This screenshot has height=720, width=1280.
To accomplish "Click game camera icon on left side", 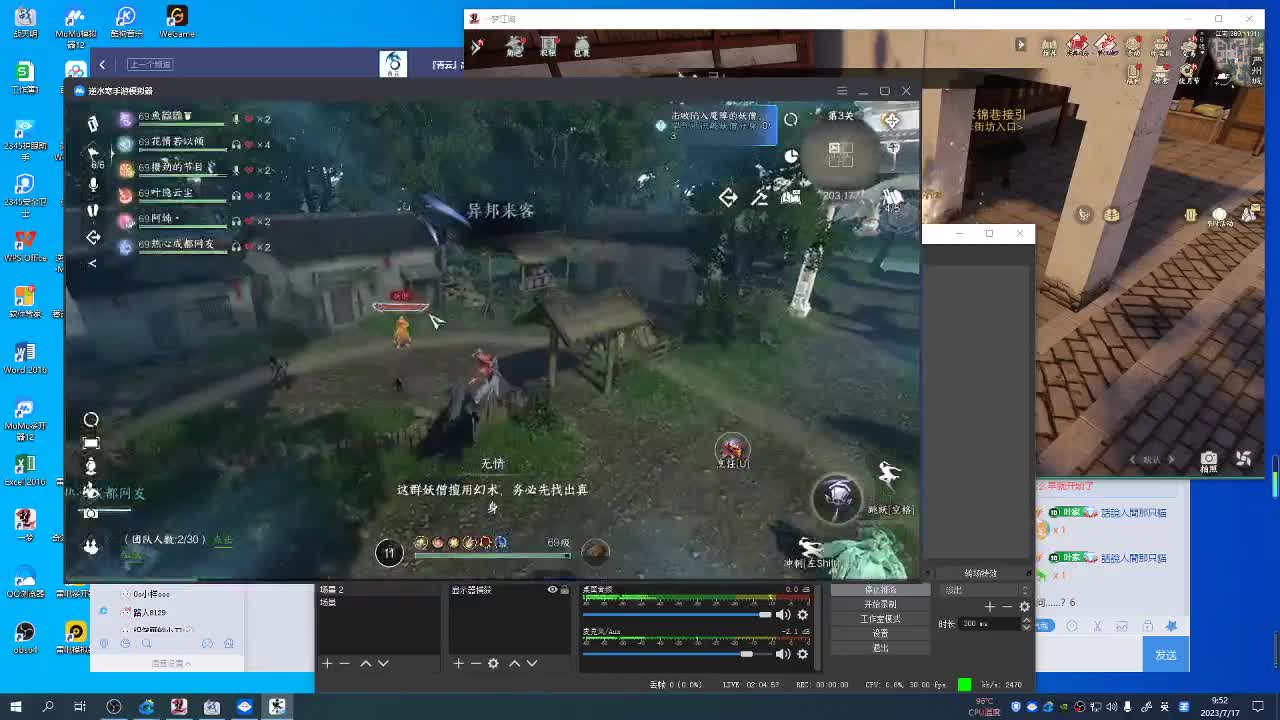I will [x=91, y=513].
